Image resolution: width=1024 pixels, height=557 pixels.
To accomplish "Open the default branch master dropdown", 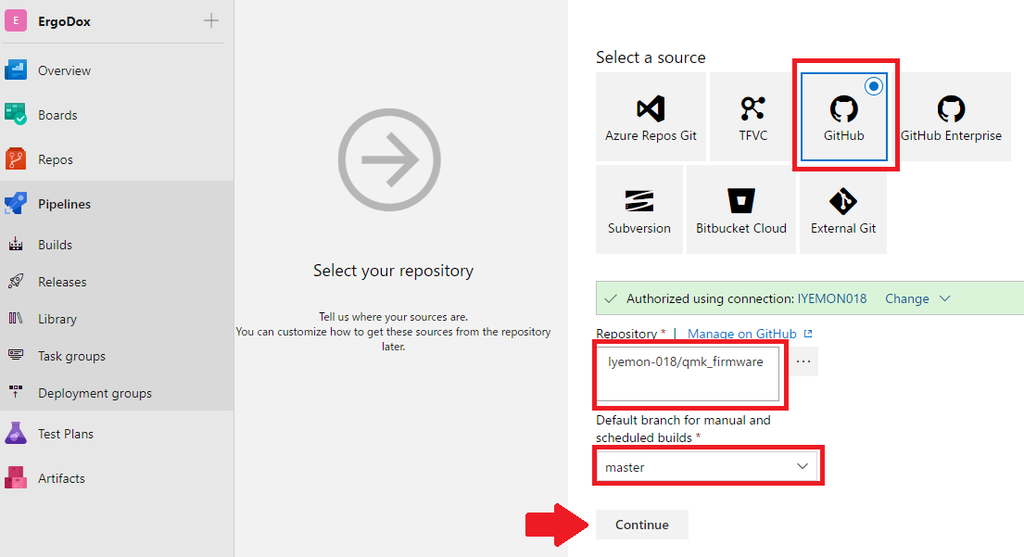I will tap(707, 467).
